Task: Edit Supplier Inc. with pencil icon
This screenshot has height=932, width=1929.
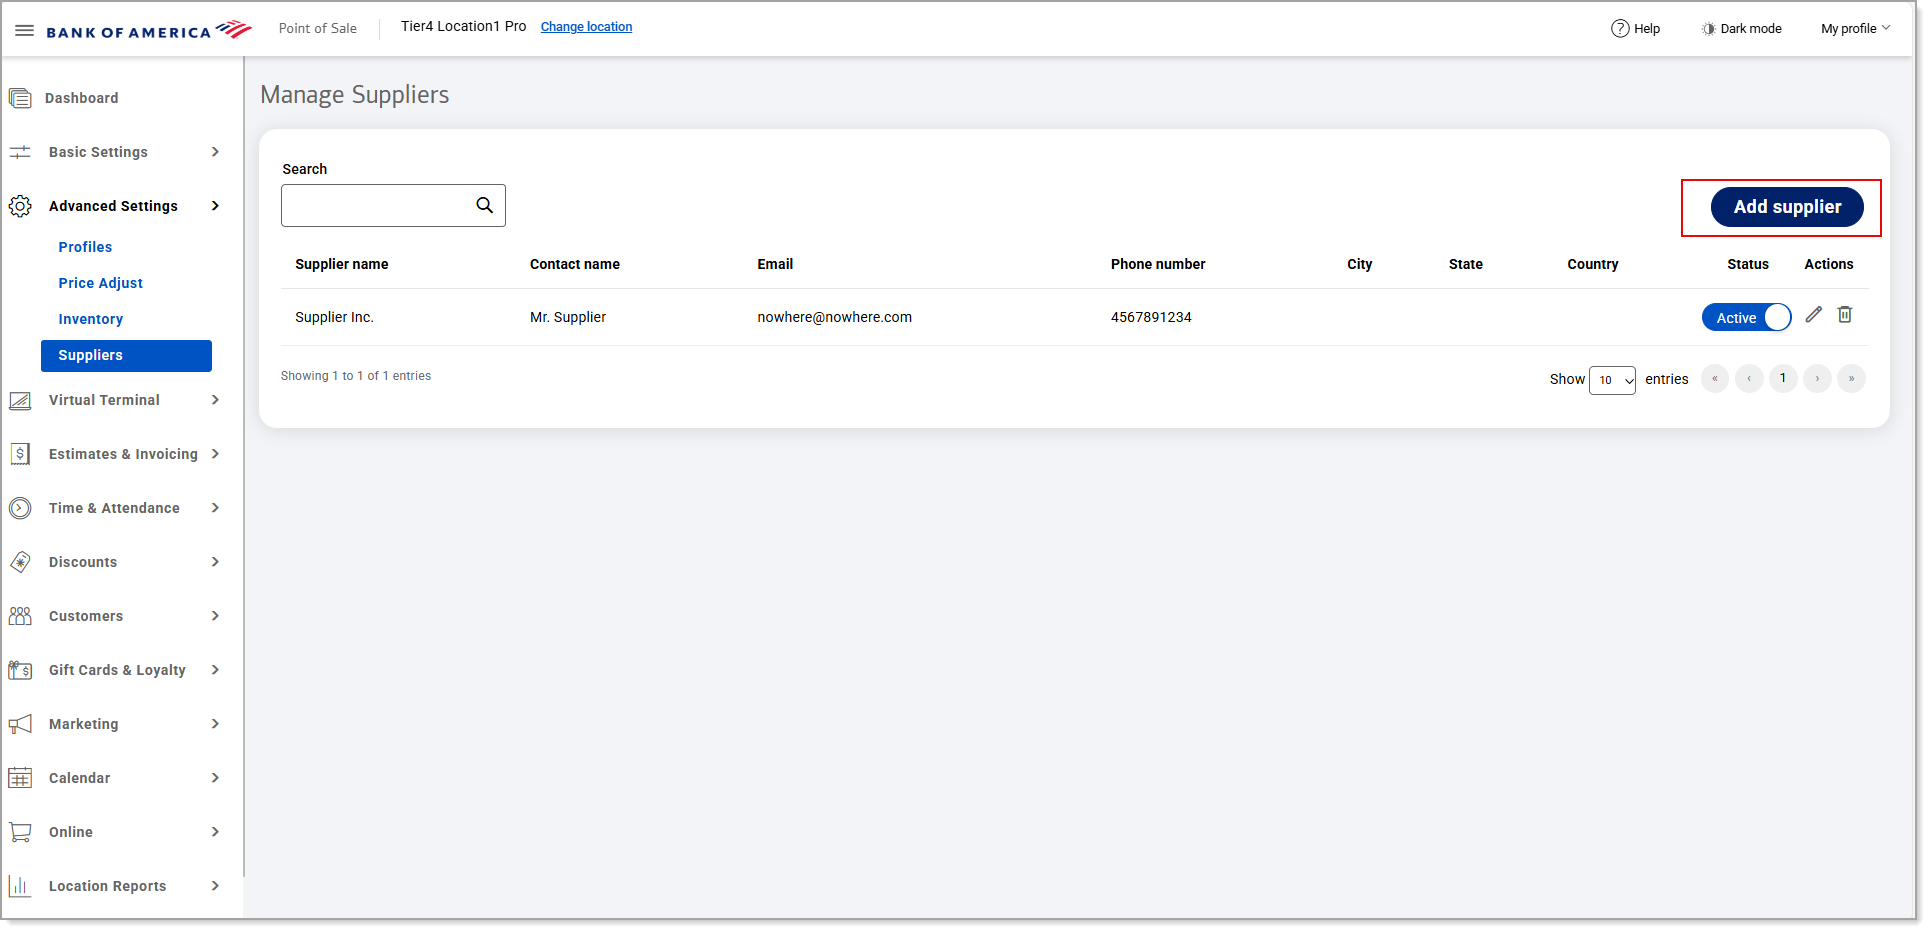Action: pyautogui.click(x=1814, y=315)
